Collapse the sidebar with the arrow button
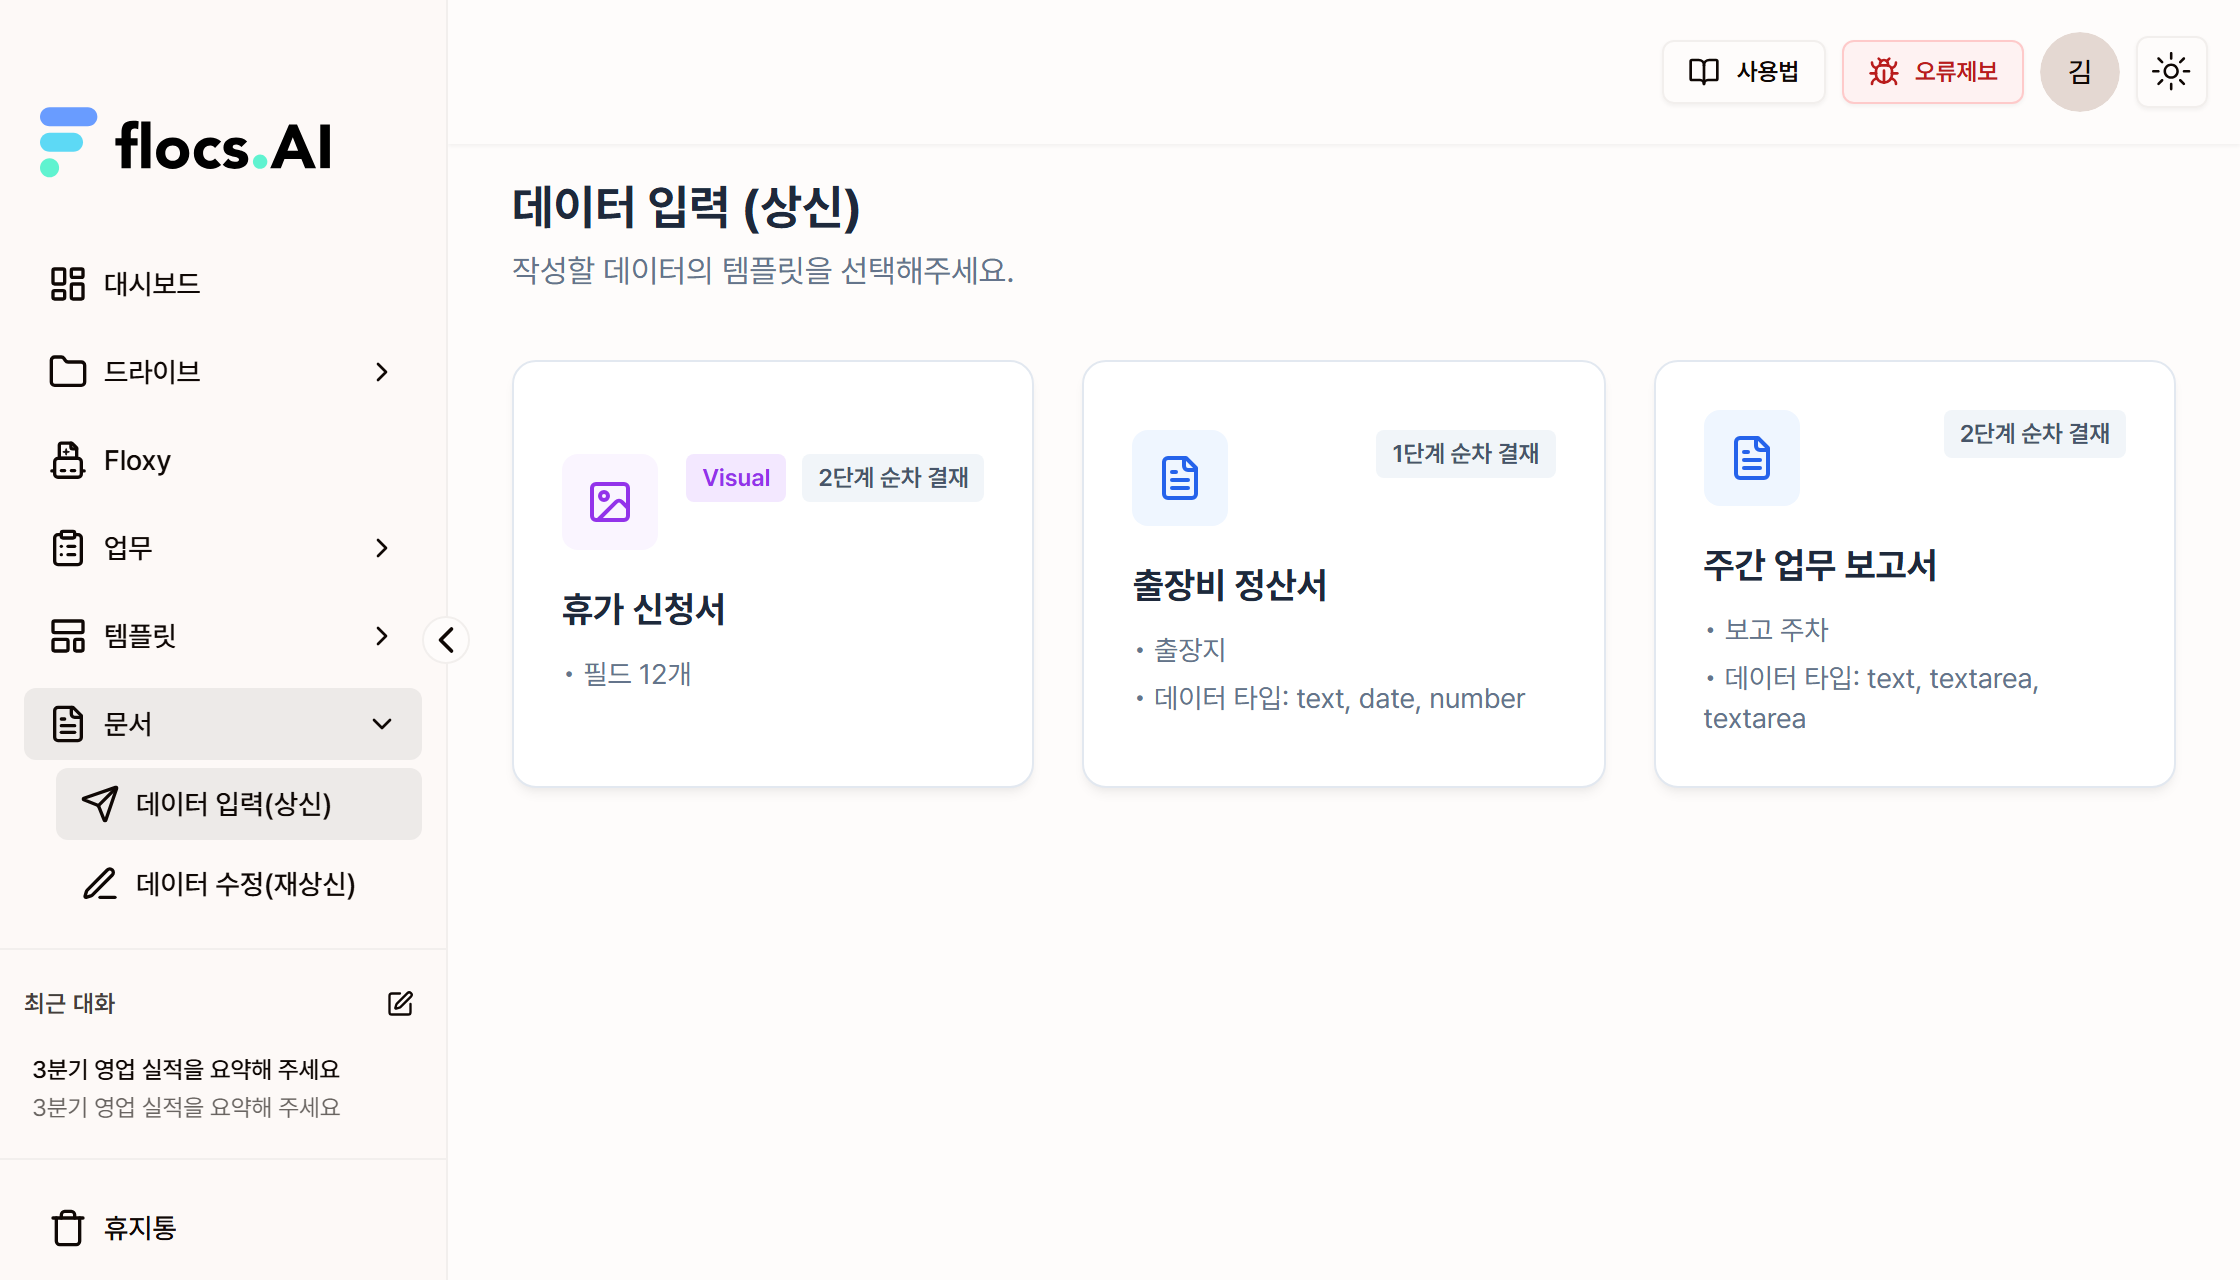 446,640
